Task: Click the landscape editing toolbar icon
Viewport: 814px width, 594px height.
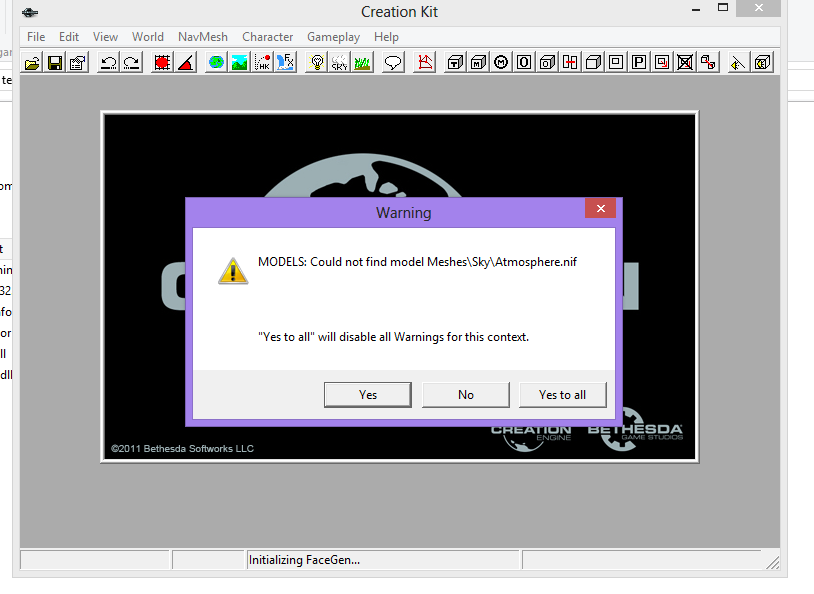Action: click(239, 62)
